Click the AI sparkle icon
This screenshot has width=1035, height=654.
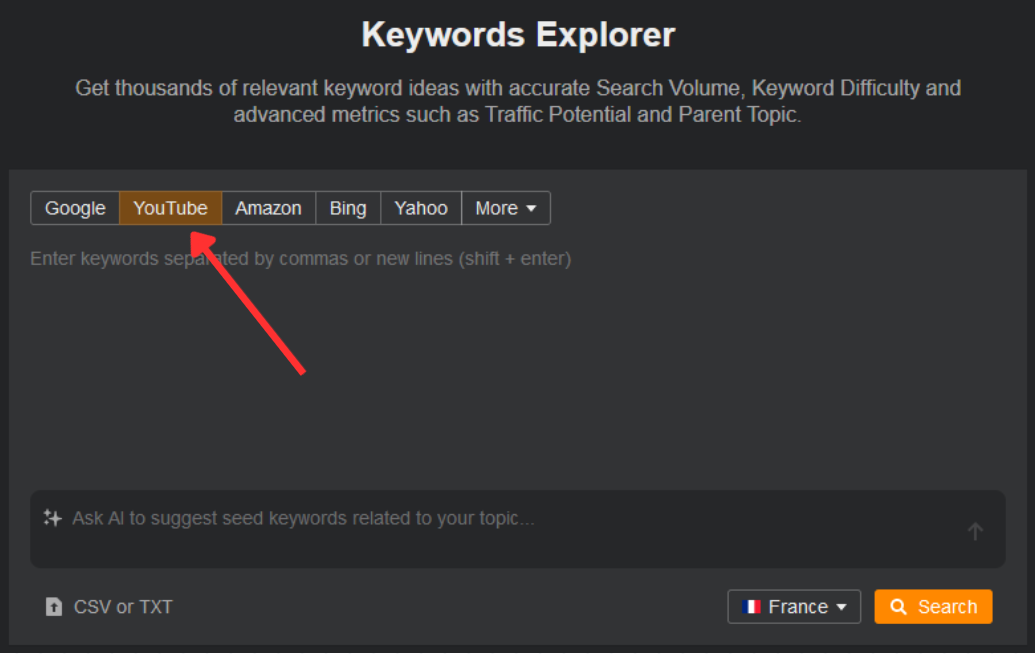pos(53,518)
